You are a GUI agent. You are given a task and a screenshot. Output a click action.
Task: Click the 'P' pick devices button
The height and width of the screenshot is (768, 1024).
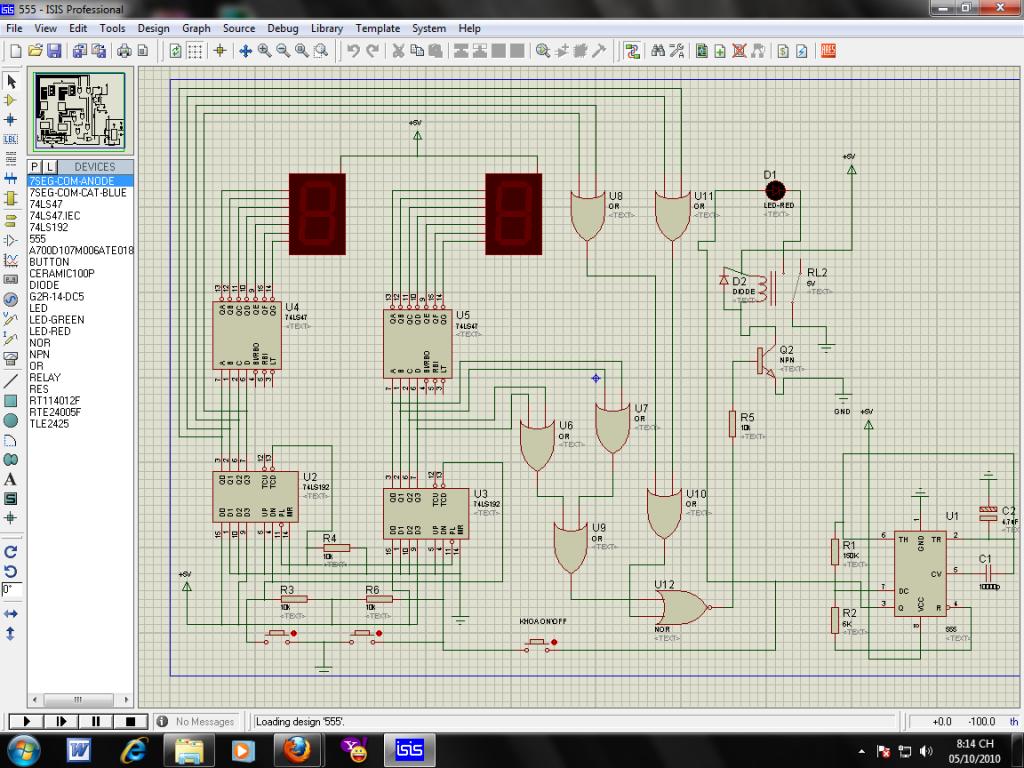(x=35, y=167)
